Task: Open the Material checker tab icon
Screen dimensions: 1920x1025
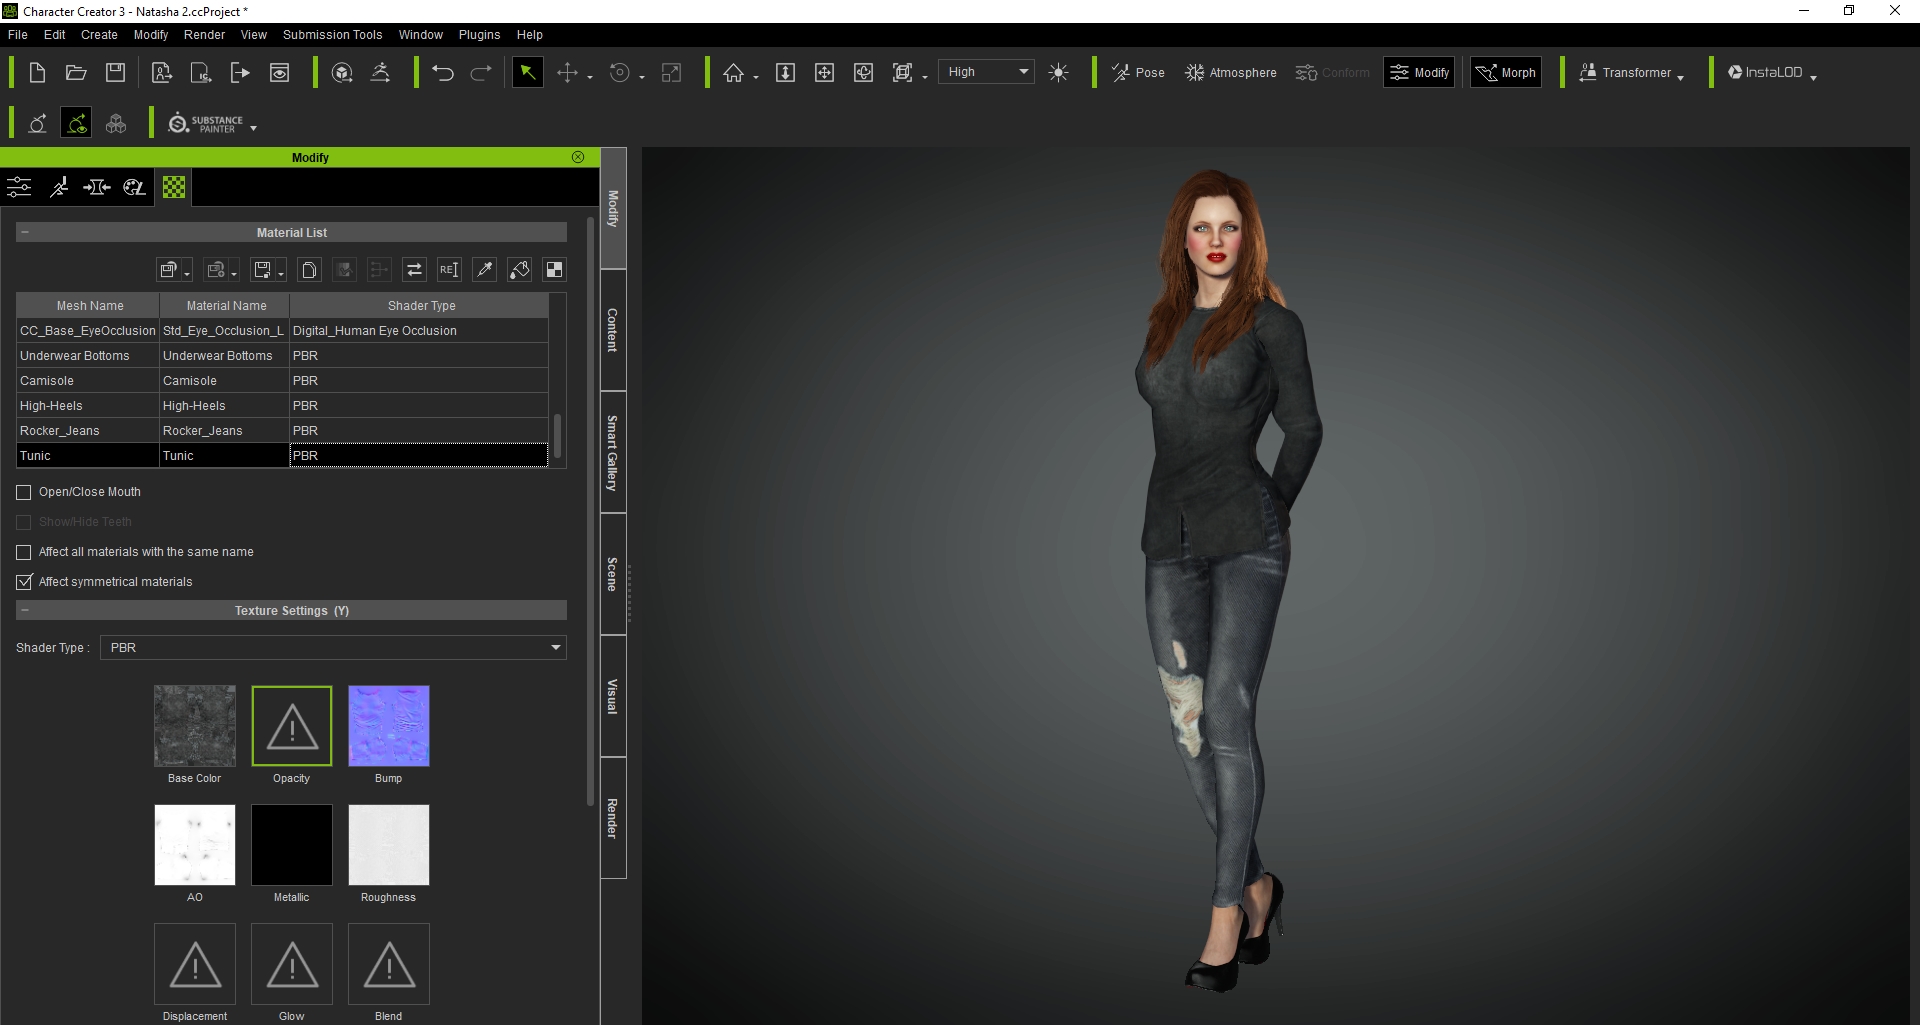Action: coord(174,187)
